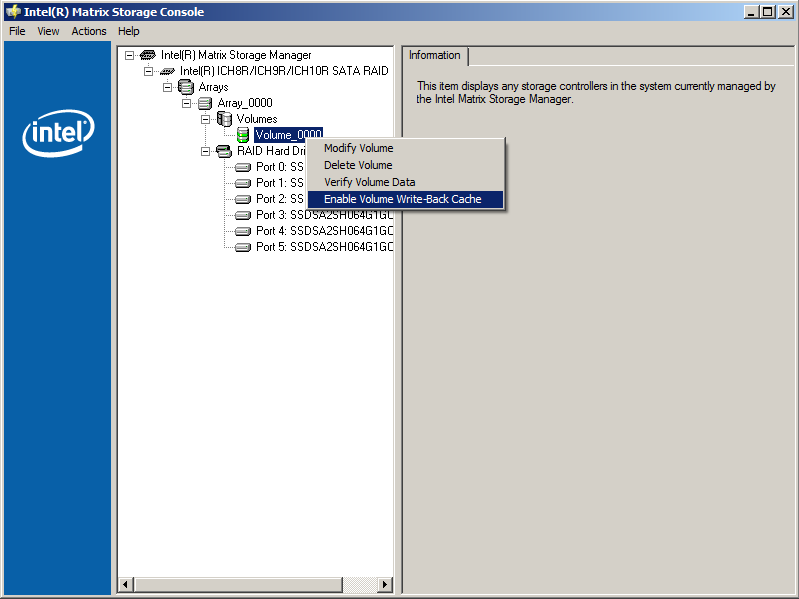Viewport: 799px width, 599px height.
Task: Collapse the Volumes node
Action: [x=205, y=119]
